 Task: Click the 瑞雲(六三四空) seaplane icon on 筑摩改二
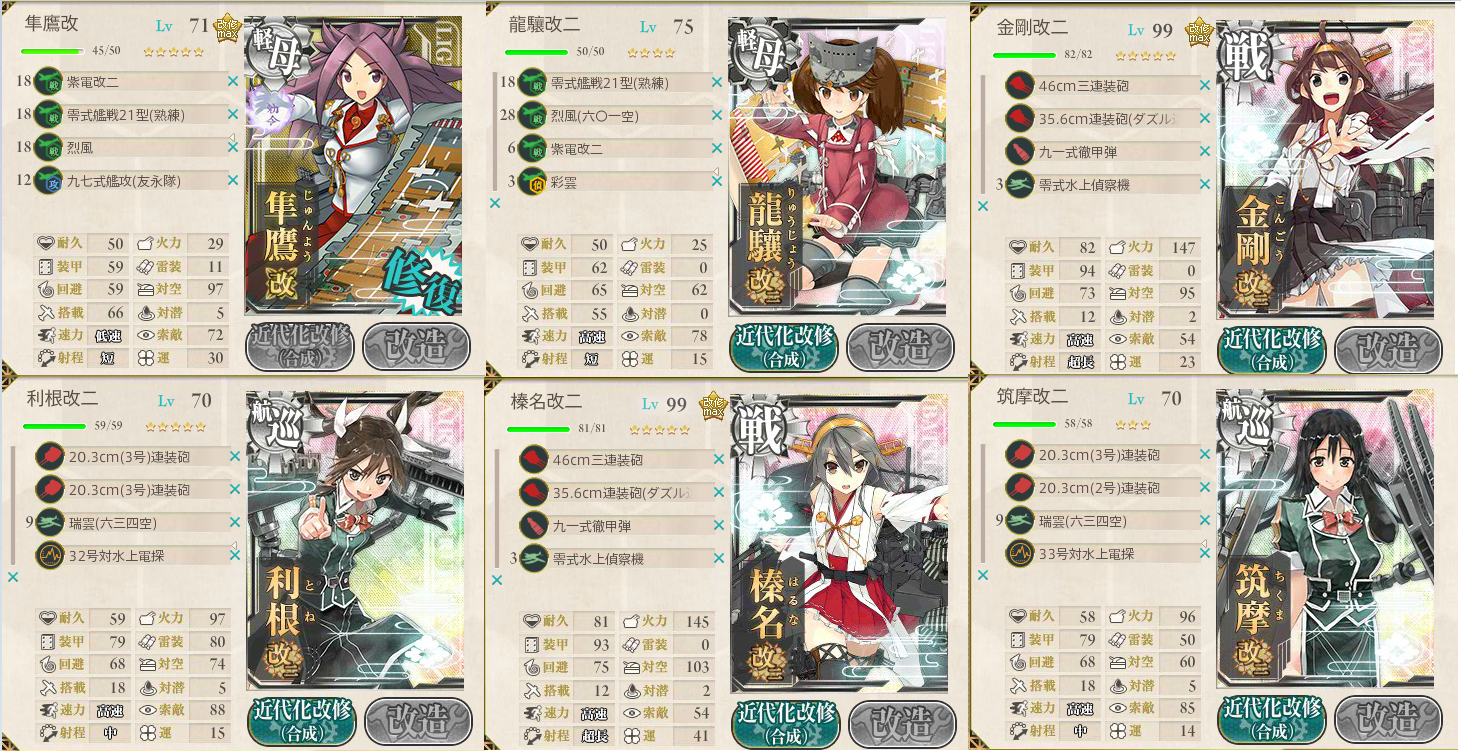(1019, 520)
